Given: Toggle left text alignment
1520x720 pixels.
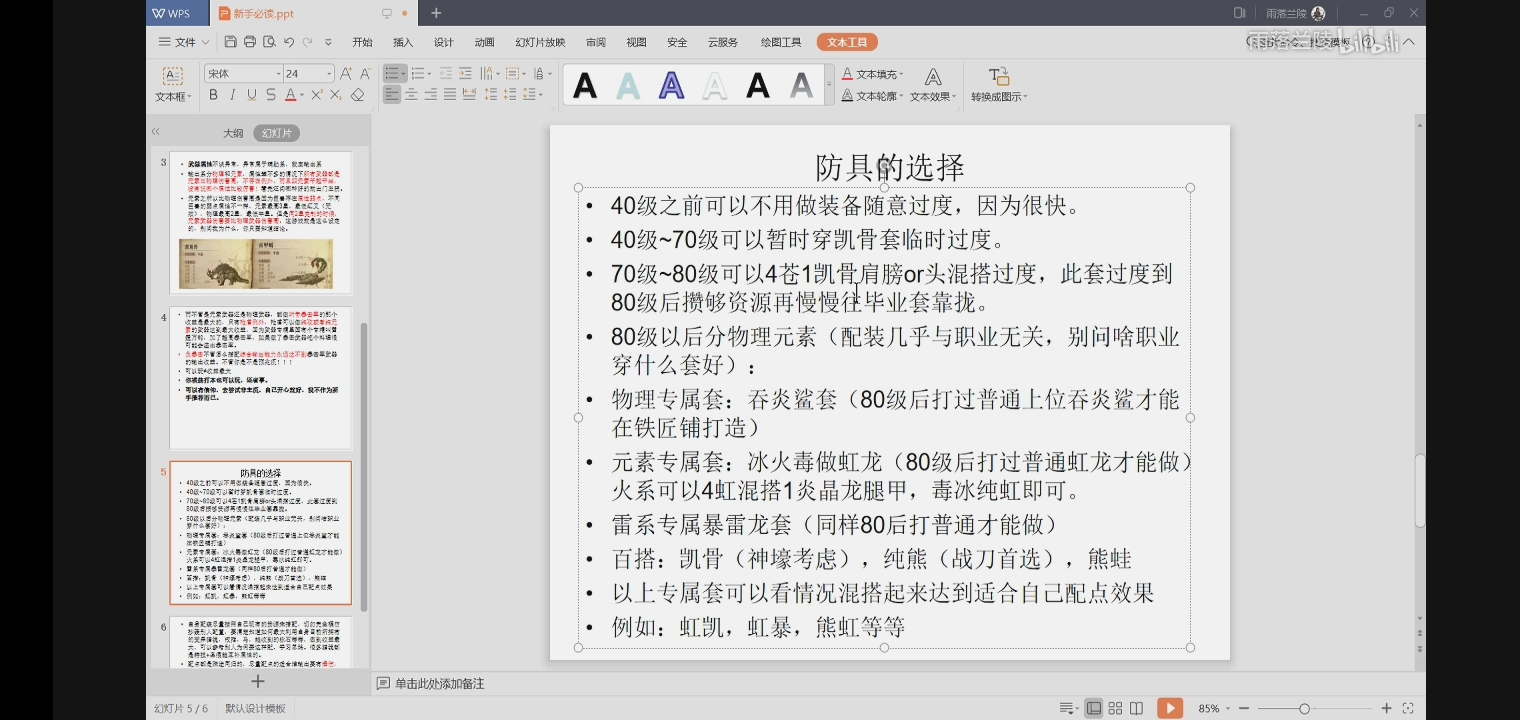Looking at the screenshot, I should (x=392, y=95).
